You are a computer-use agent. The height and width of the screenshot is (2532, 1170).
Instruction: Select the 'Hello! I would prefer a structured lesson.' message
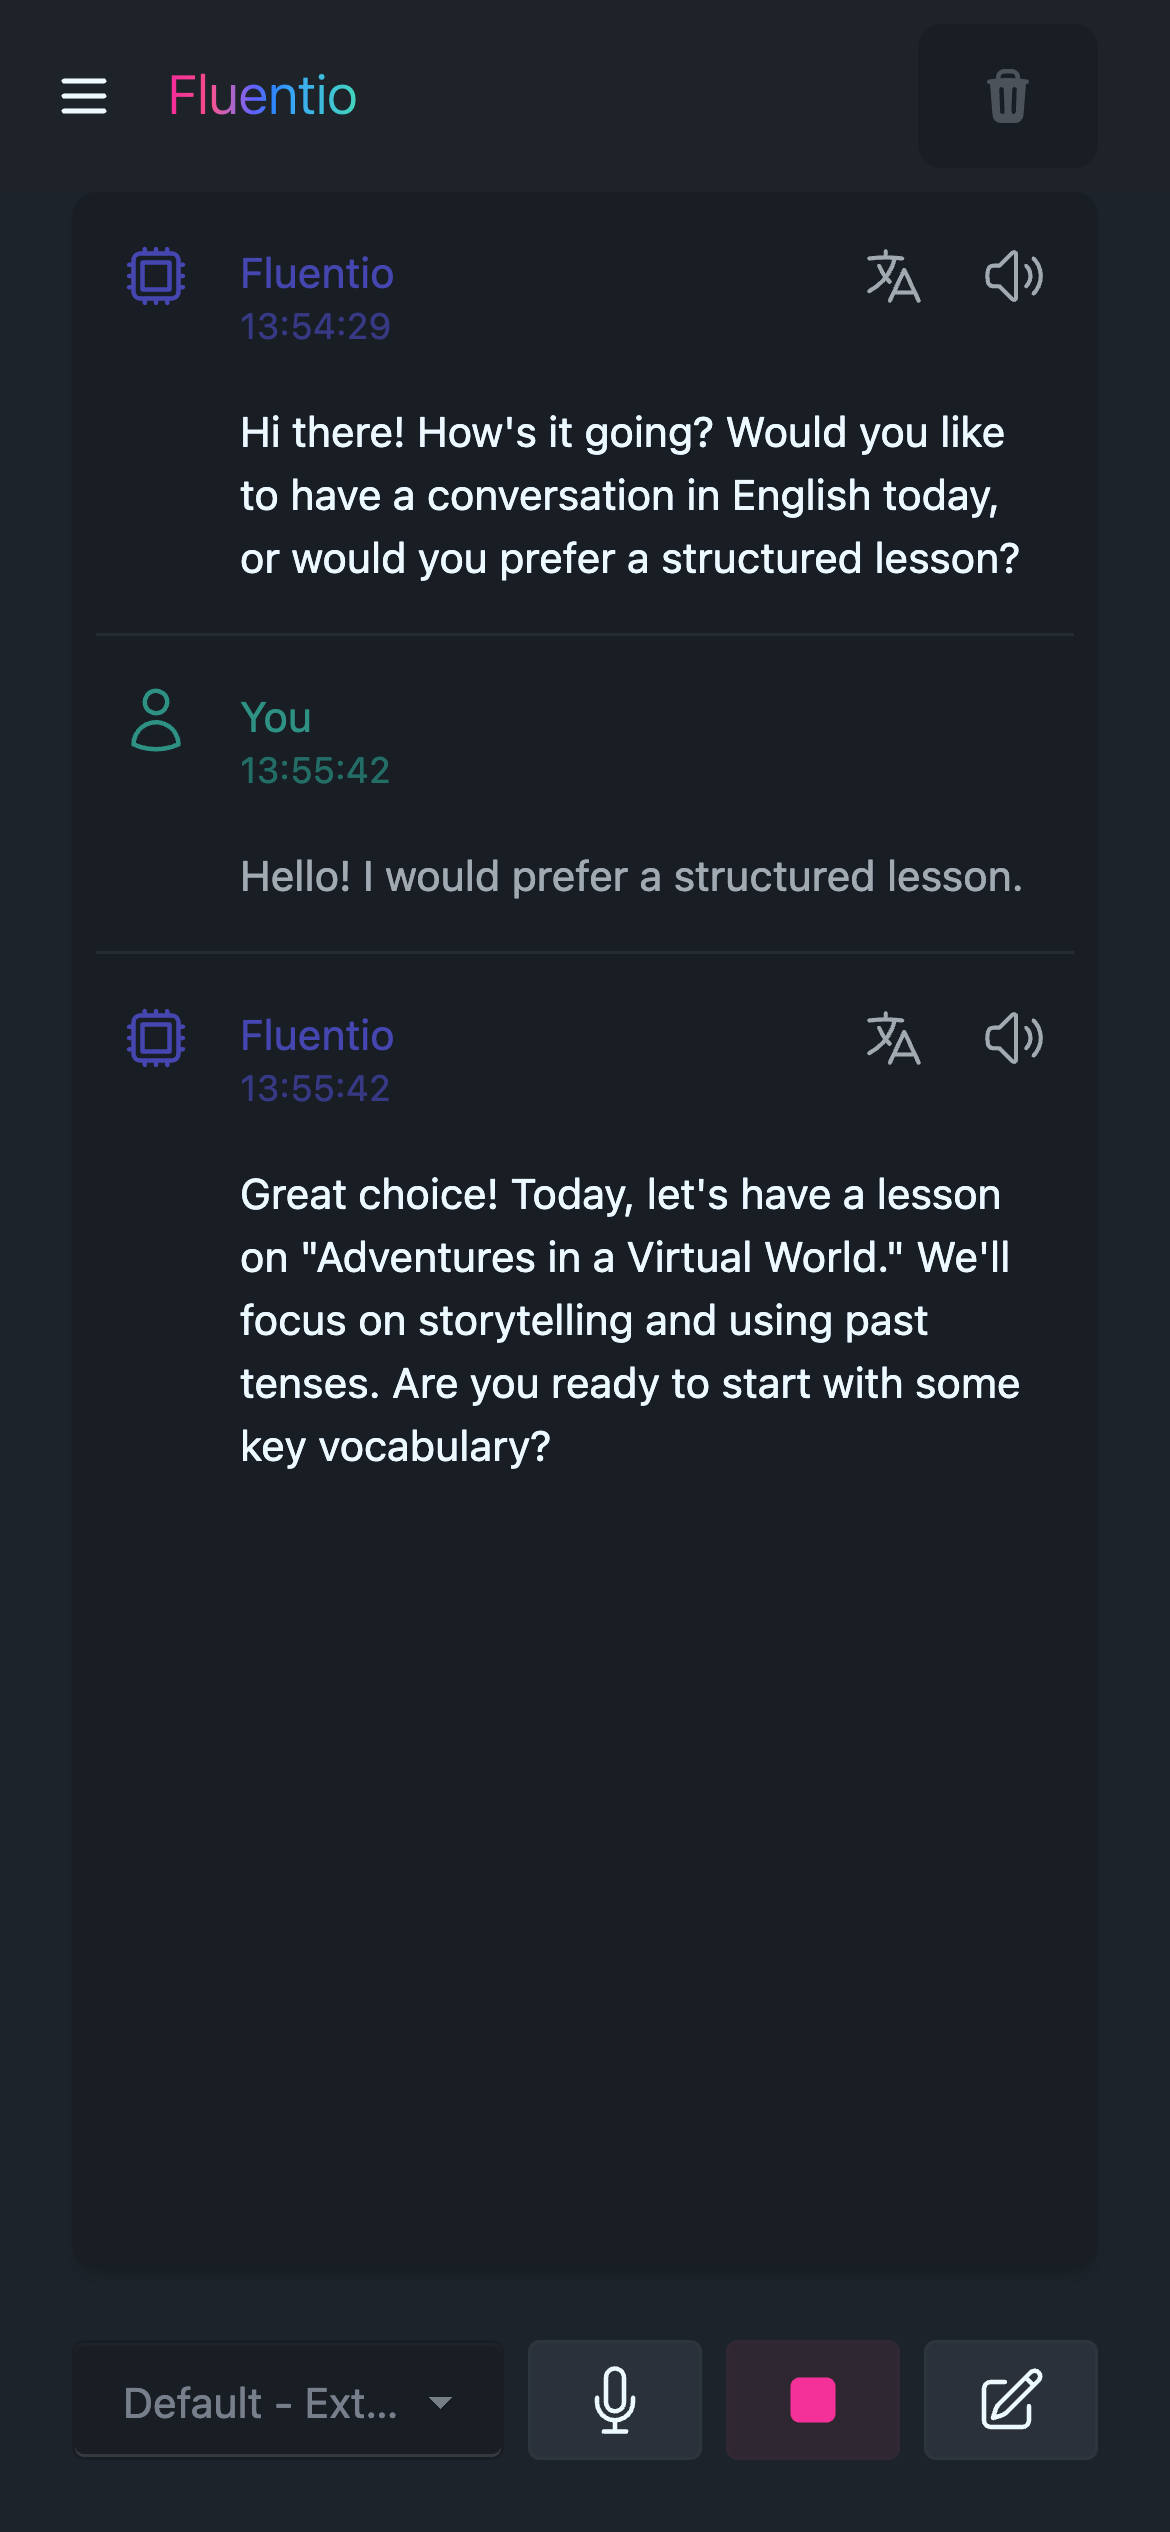632,877
